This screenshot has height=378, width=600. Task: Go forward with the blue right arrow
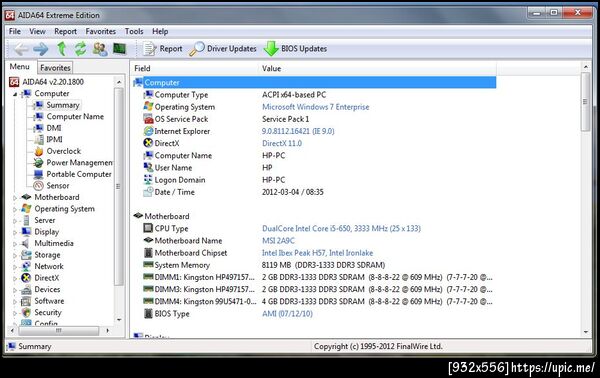tap(41, 49)
